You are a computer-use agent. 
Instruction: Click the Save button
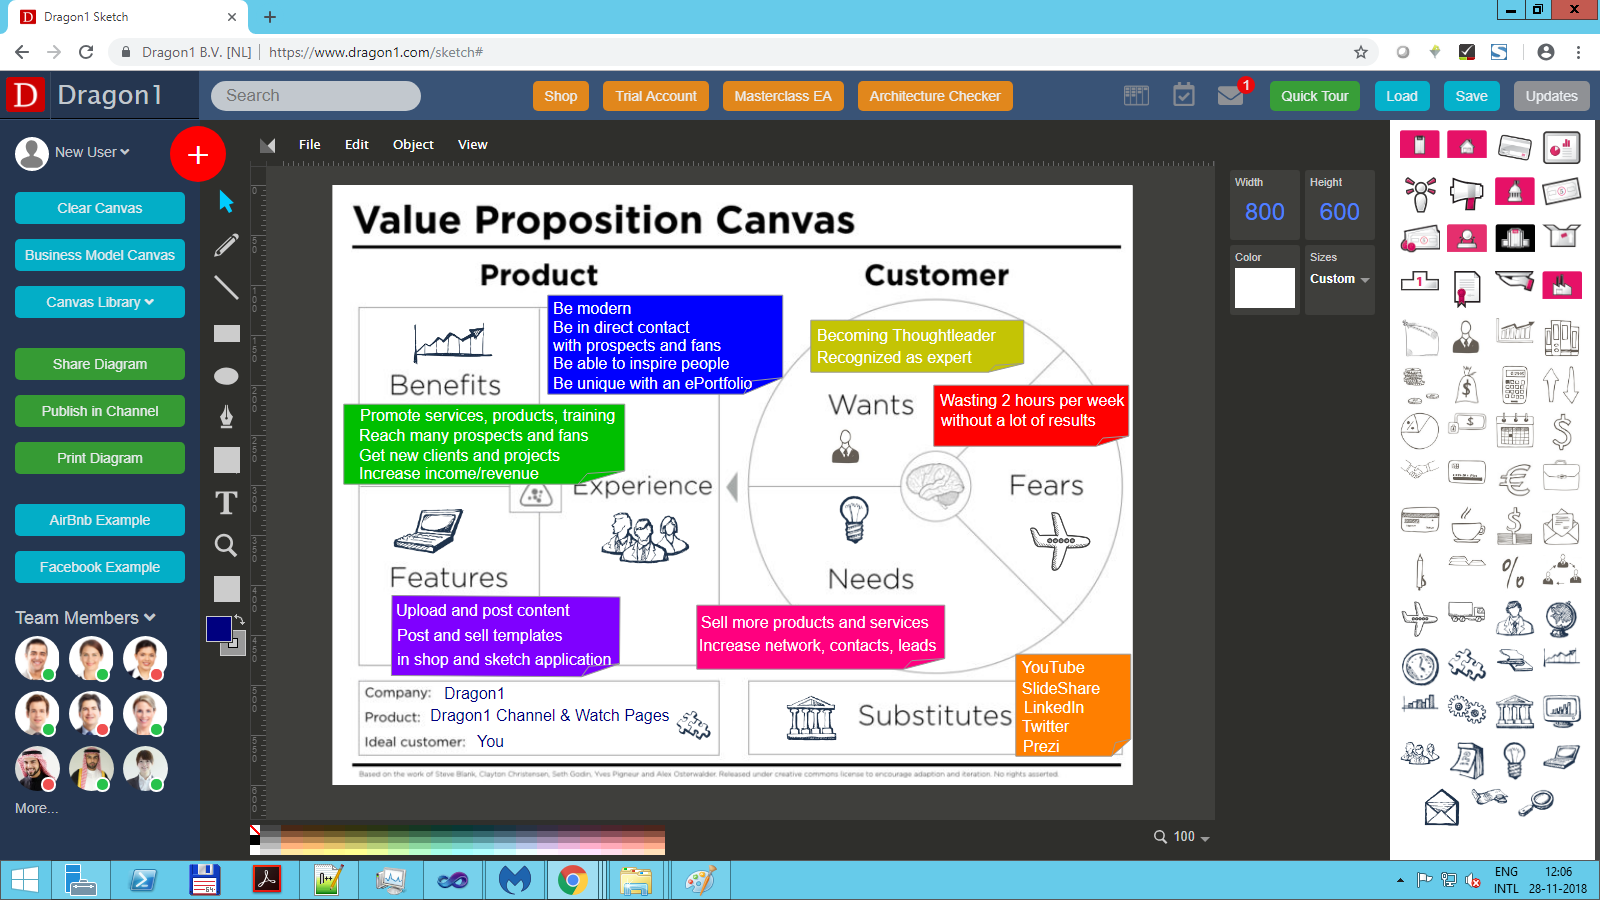[1472, 96]
